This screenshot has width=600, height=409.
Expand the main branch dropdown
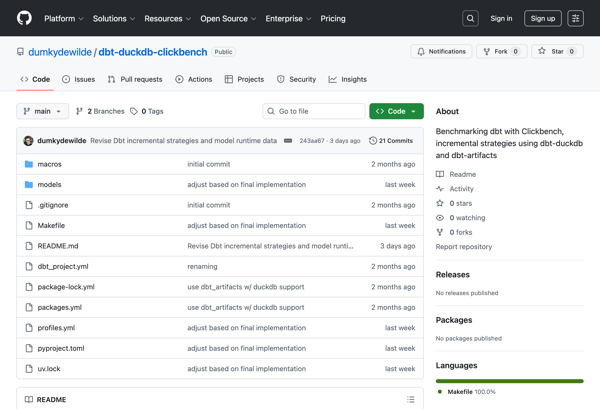[x=43, y=111]
